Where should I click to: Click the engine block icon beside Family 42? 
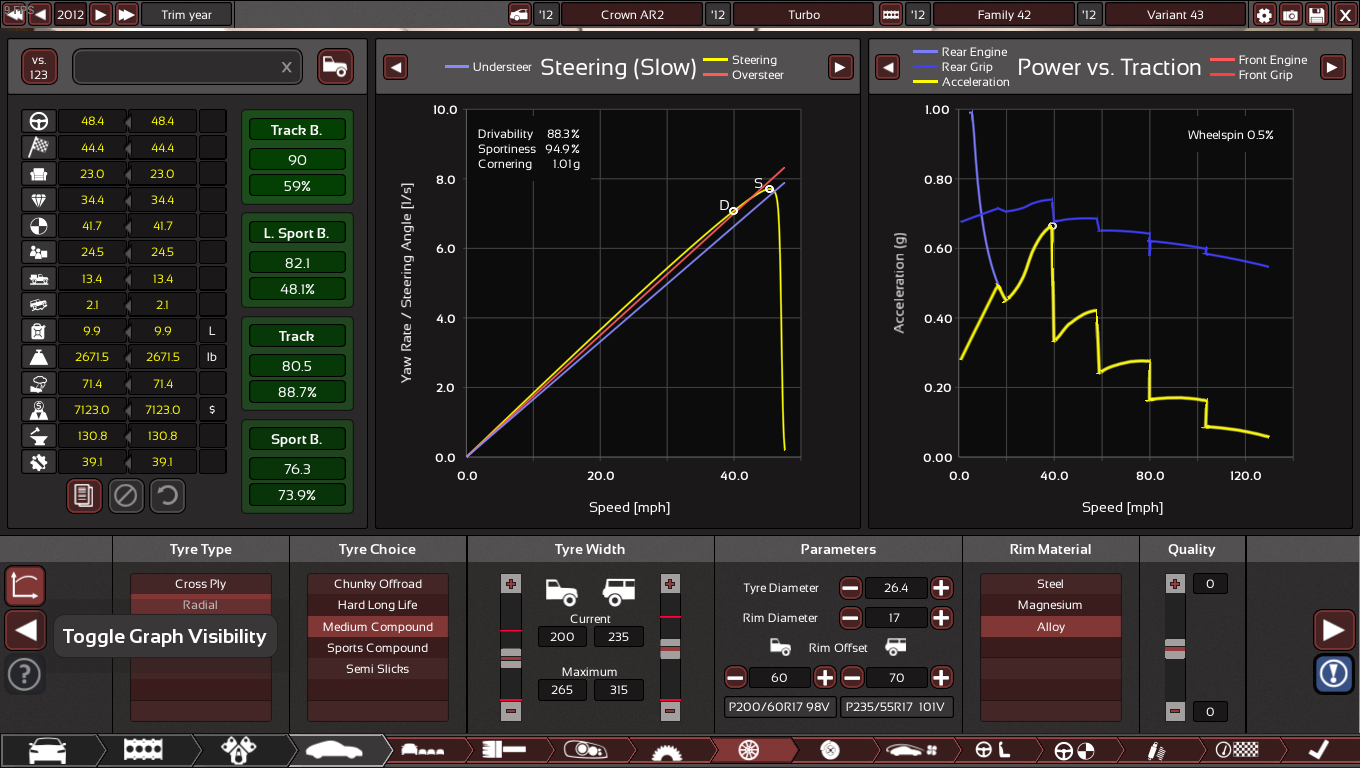click(891, 15)
